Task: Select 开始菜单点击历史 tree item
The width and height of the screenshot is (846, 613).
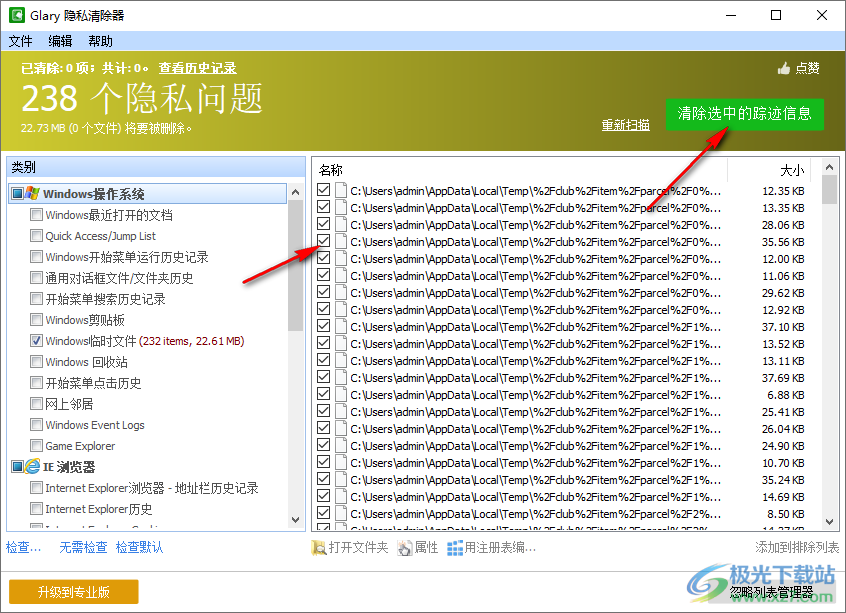Action: (x=93, y=383)
